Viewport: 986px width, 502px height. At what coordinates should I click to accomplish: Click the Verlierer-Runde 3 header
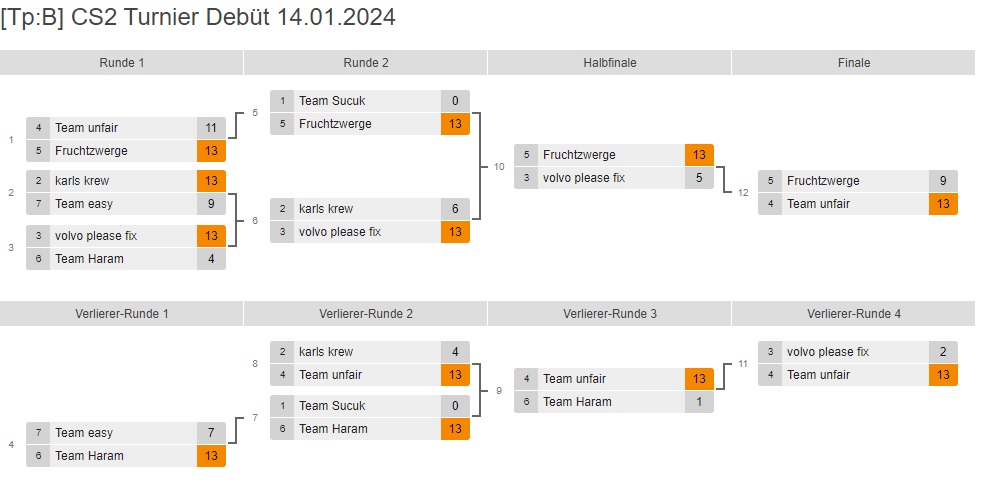(609, 314)
